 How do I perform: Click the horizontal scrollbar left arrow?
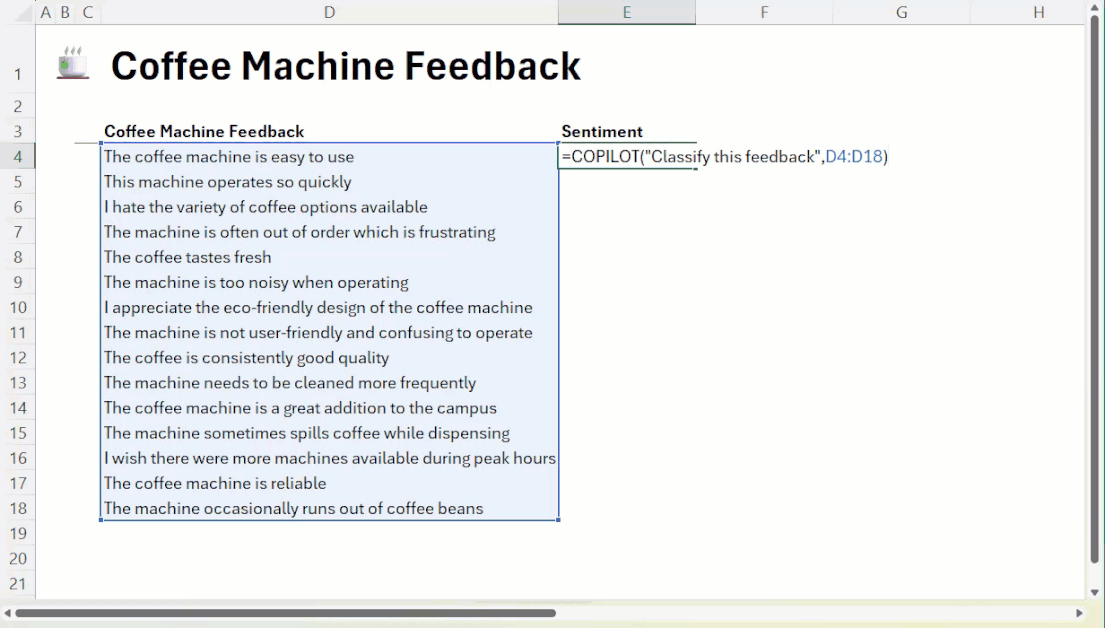[x=8, y=613]
